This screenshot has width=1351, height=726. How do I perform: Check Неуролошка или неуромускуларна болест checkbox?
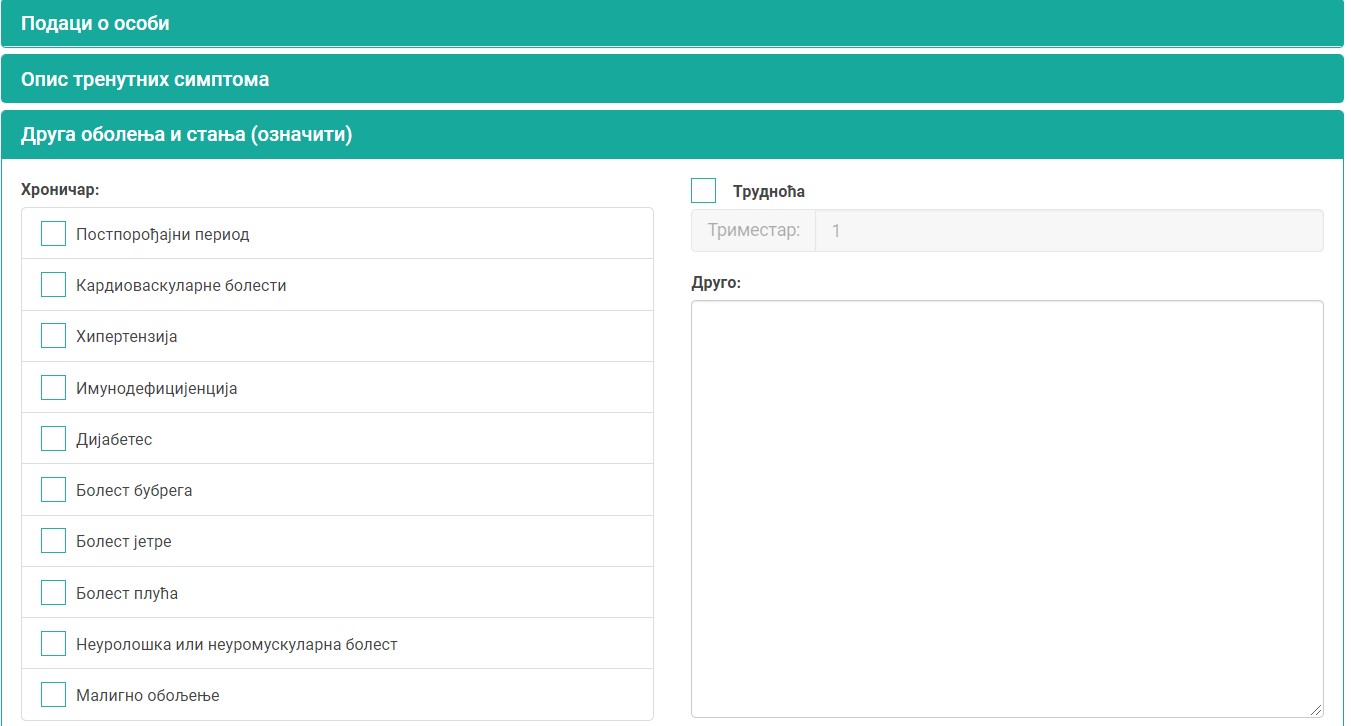click(53, 644)
